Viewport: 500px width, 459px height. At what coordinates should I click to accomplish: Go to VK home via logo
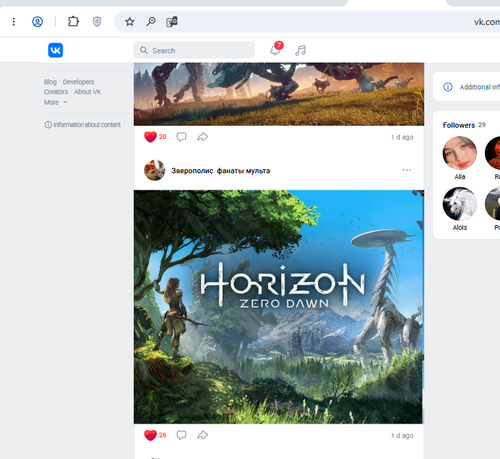(x=55, y=50)
